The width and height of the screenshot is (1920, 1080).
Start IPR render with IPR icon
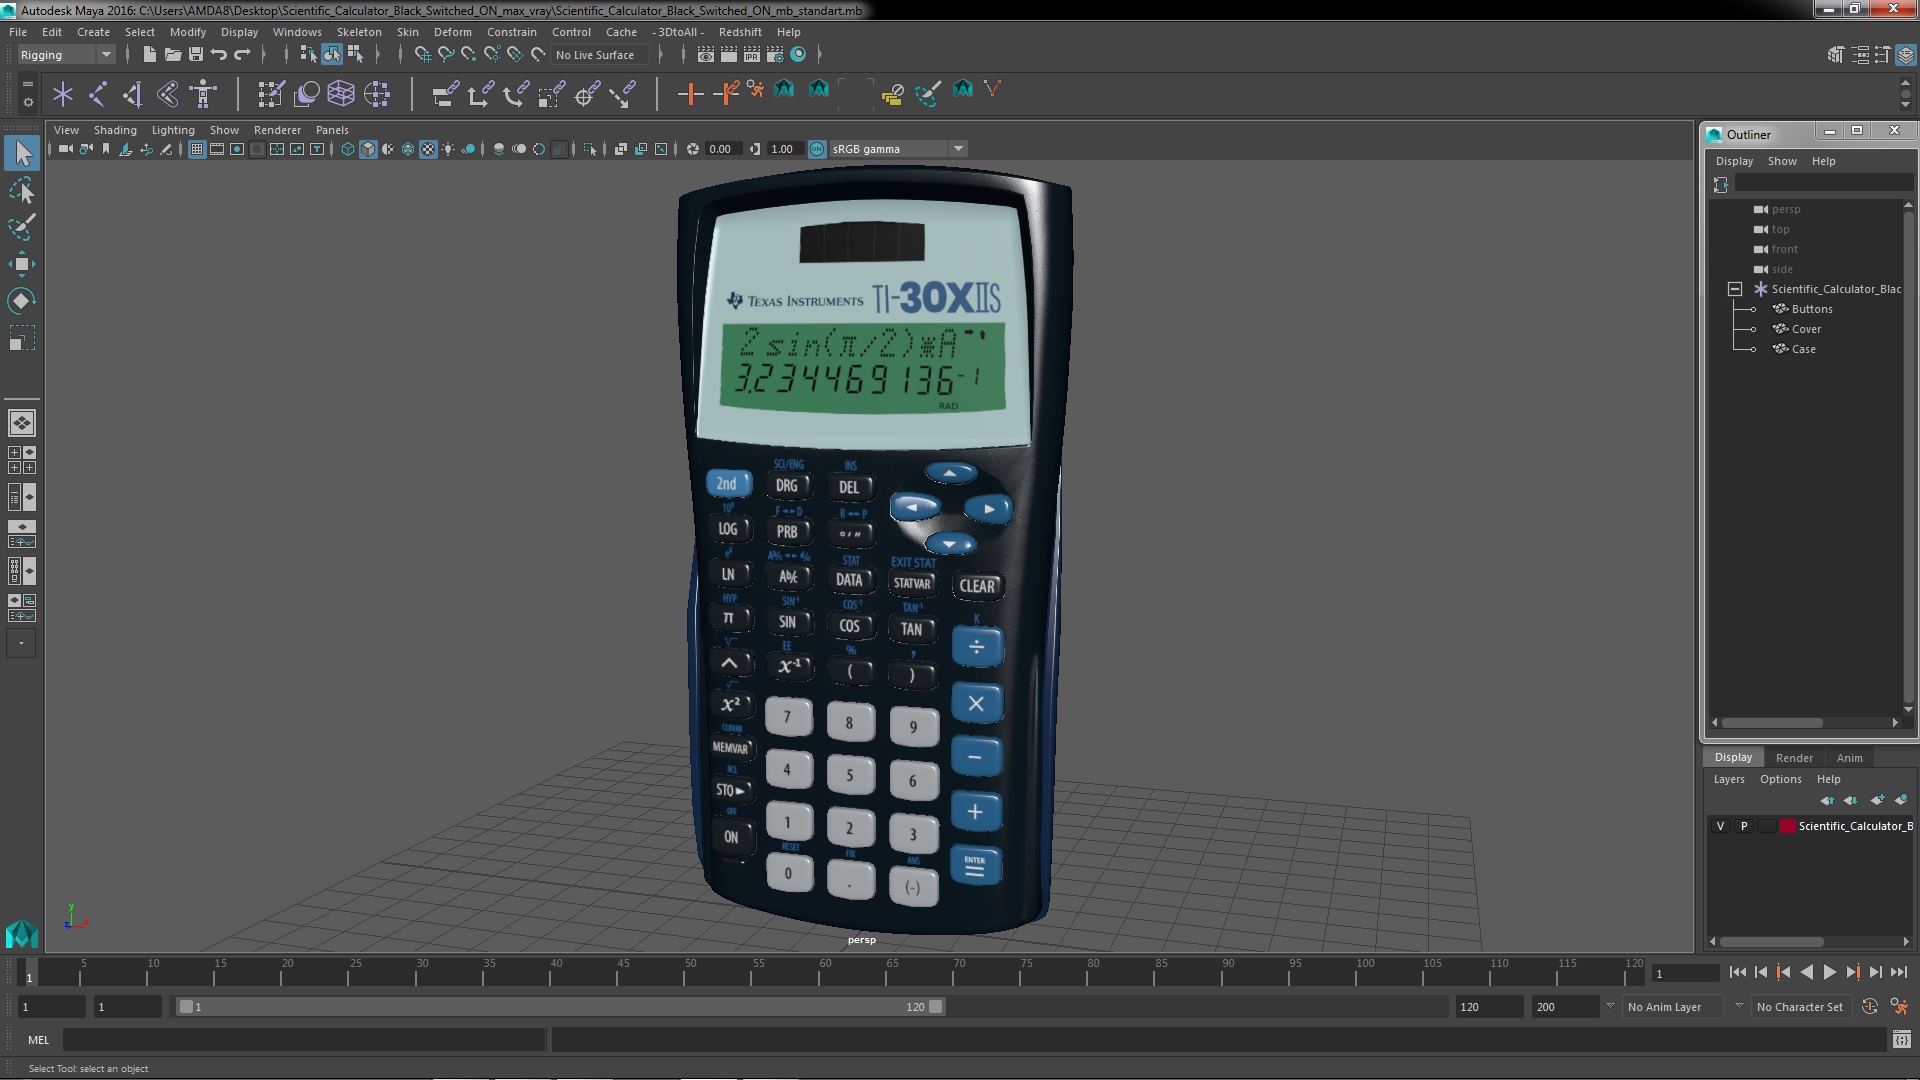(752, 55)
